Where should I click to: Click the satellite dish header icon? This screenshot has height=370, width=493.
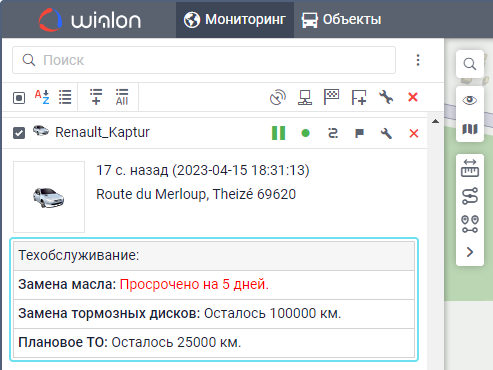pyautogui.click(x=278, y=97)
